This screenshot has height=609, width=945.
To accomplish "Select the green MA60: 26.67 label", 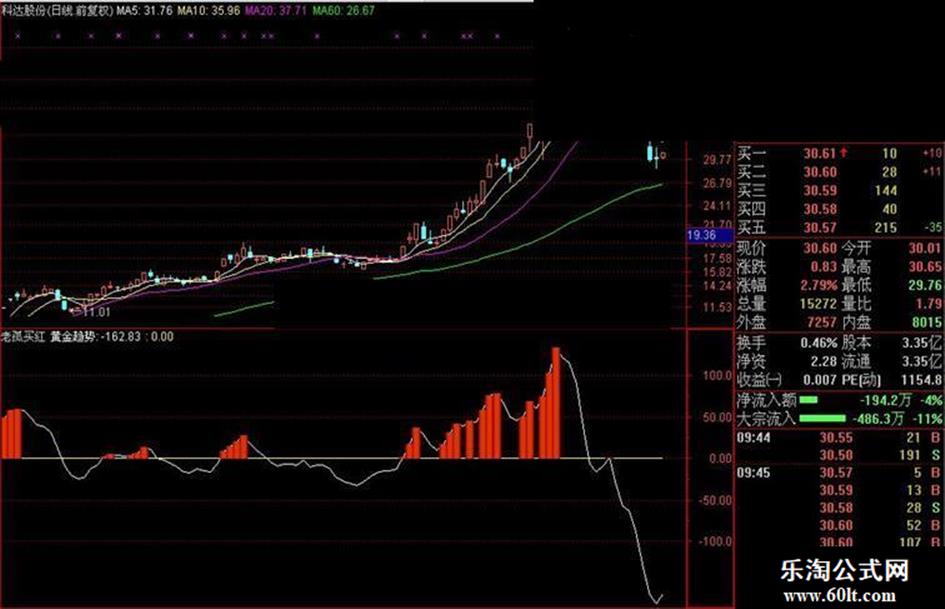I will [x=344, y=10].
